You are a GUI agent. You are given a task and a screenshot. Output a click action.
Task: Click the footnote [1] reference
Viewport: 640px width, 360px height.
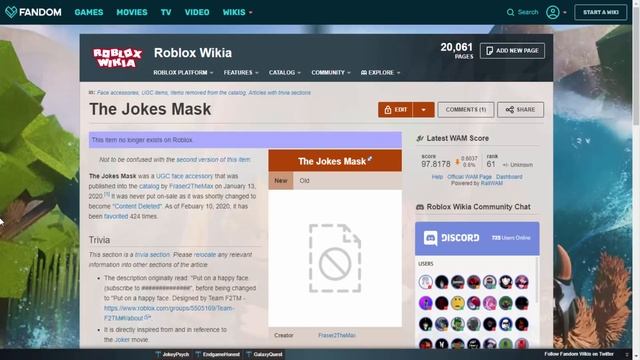[x=107, y=195]
